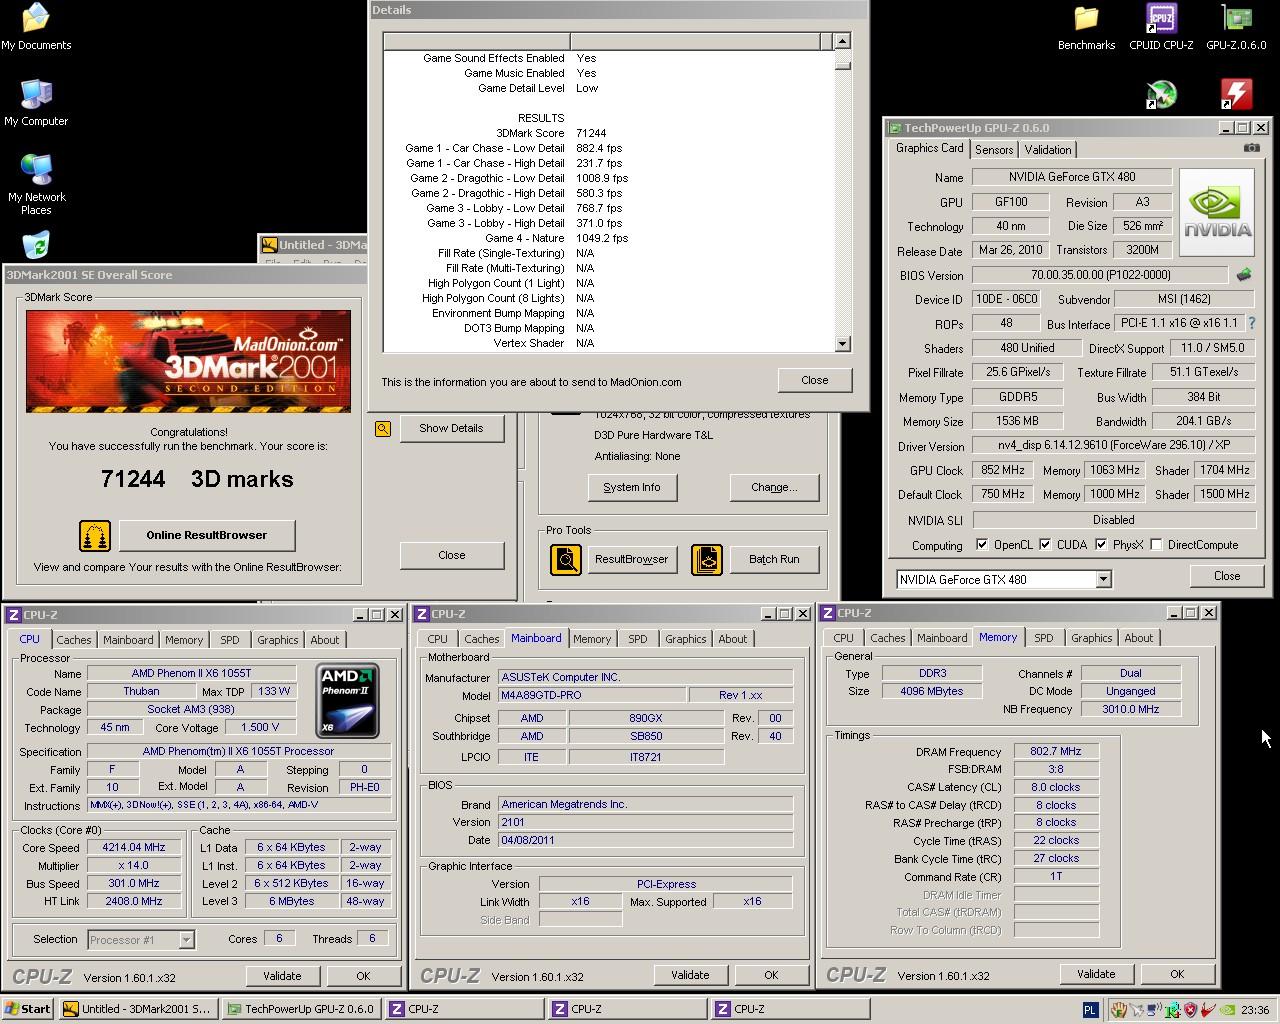This screenshot has height=1024, width=1280.
Task: Toggle the DirectCompute checkbox in GPU-Z
Action: click(x=1157, y=545)
